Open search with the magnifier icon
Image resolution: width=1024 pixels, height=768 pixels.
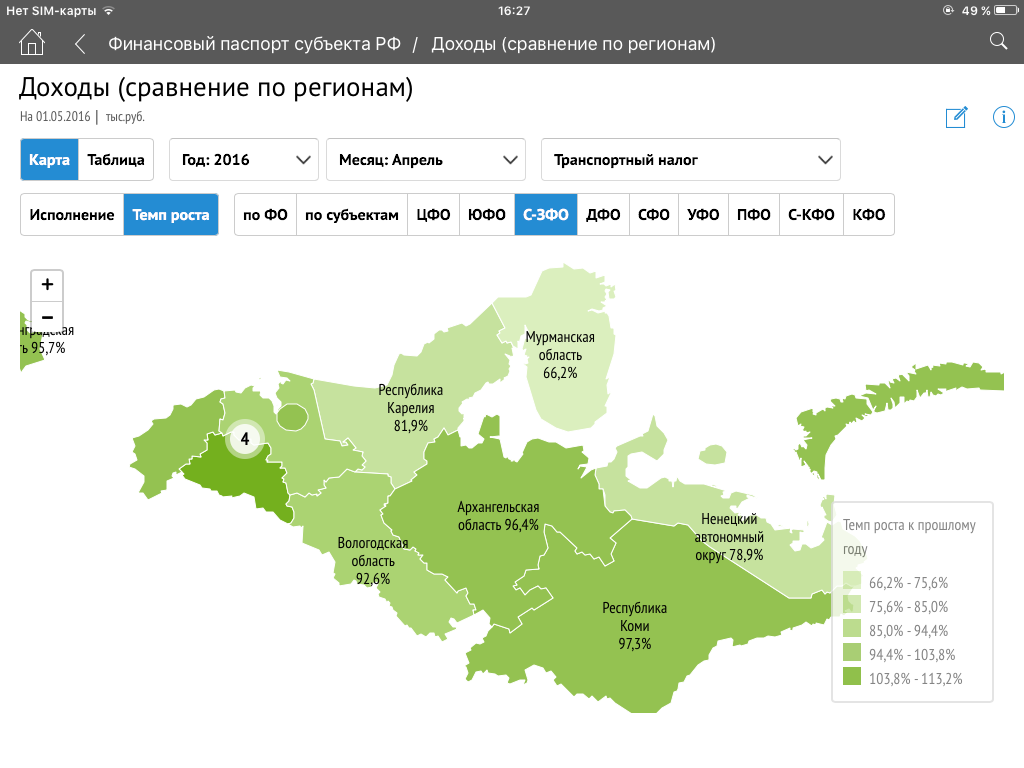[x=997, y=41]
